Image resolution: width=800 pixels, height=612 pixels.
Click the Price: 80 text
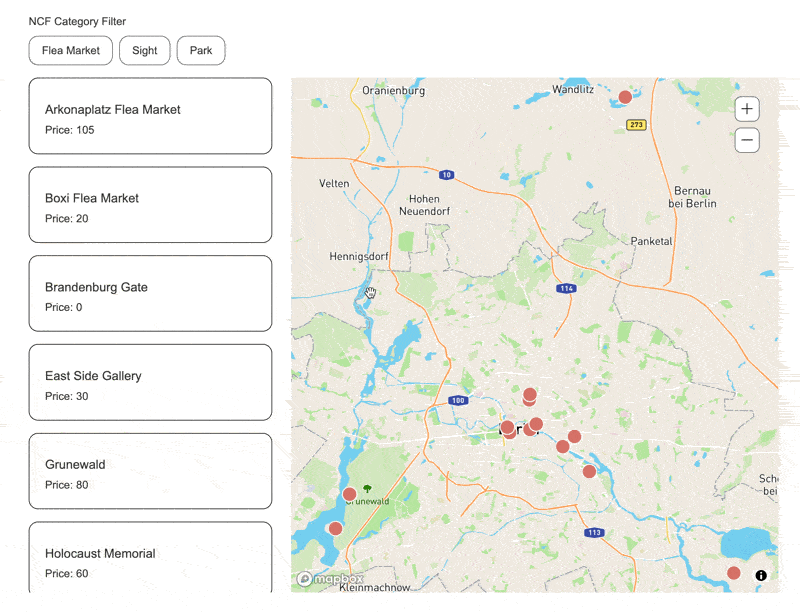(x=66, y=485)
